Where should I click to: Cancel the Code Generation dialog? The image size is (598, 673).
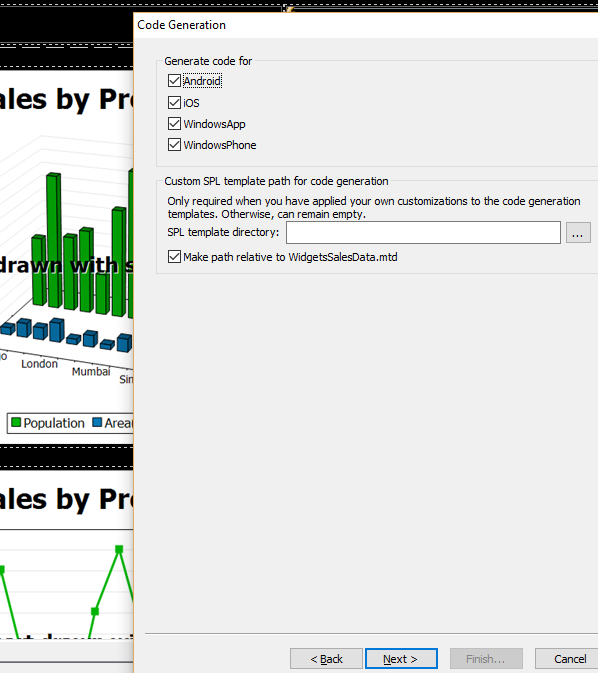pos(569,659)
